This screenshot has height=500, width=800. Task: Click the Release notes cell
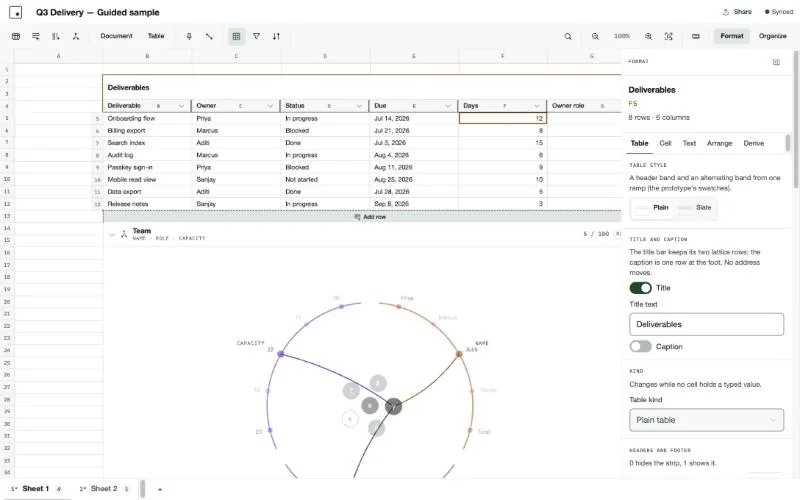[147, 204]
